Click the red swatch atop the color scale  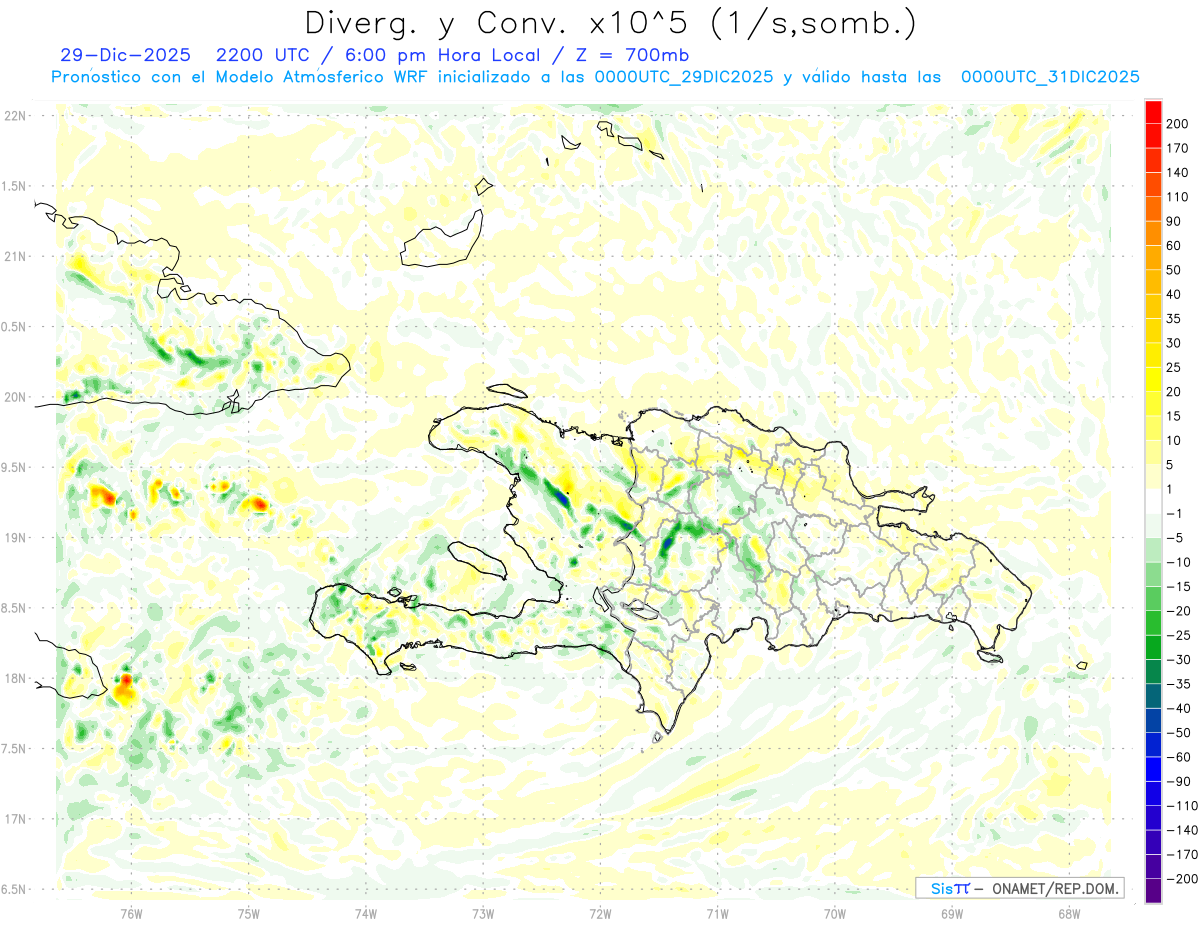tap(1153, 112)
